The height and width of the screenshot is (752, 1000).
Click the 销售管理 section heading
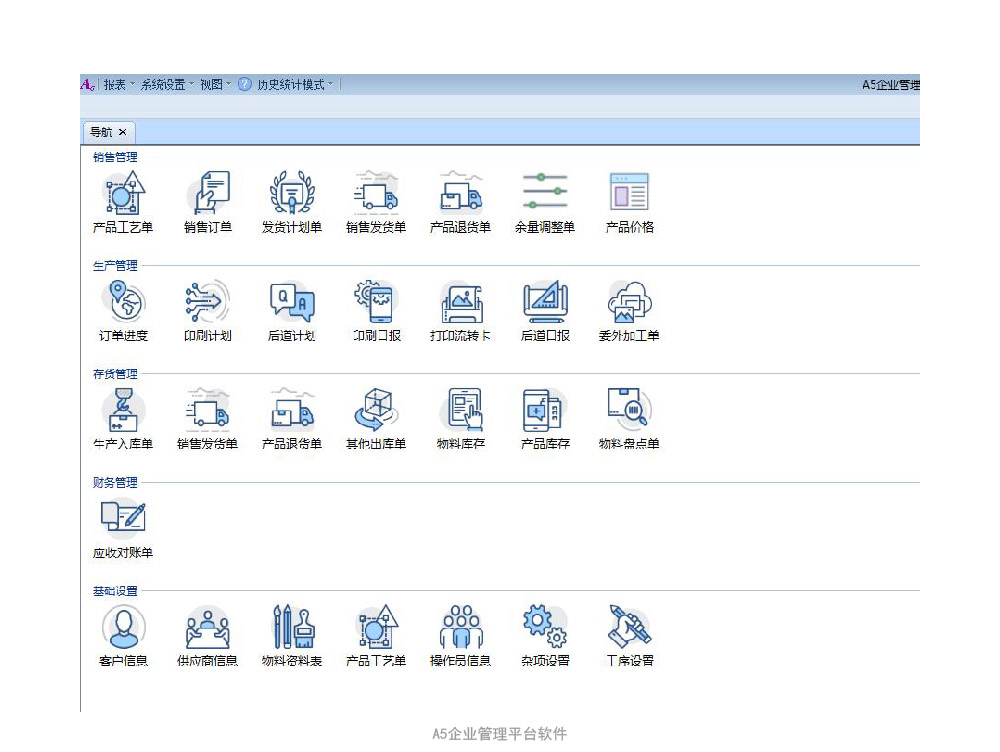pos(115,157)
